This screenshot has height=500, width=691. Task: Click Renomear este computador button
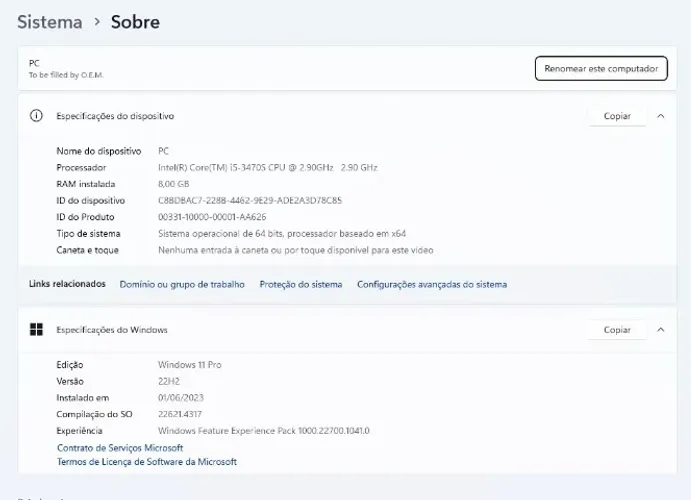[x=601, y=68]
